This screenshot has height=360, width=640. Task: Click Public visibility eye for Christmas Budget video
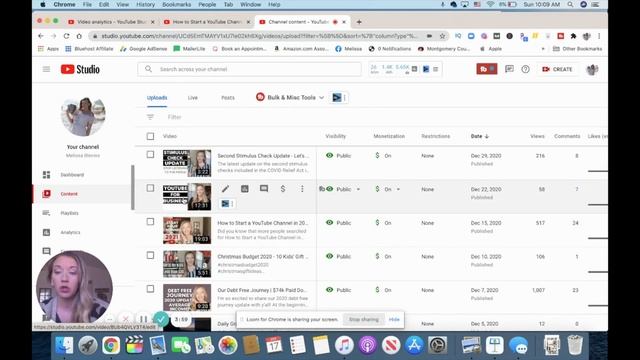[x=329, y=256]
